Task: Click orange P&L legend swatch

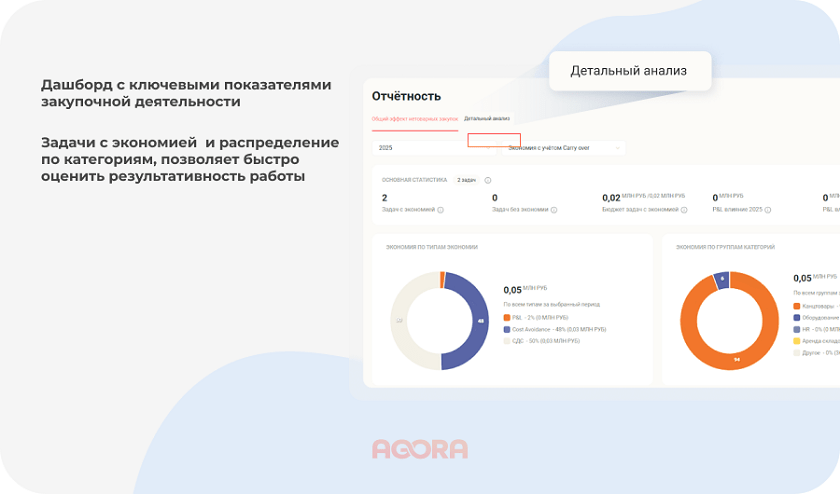Action: tap(507, 317)
